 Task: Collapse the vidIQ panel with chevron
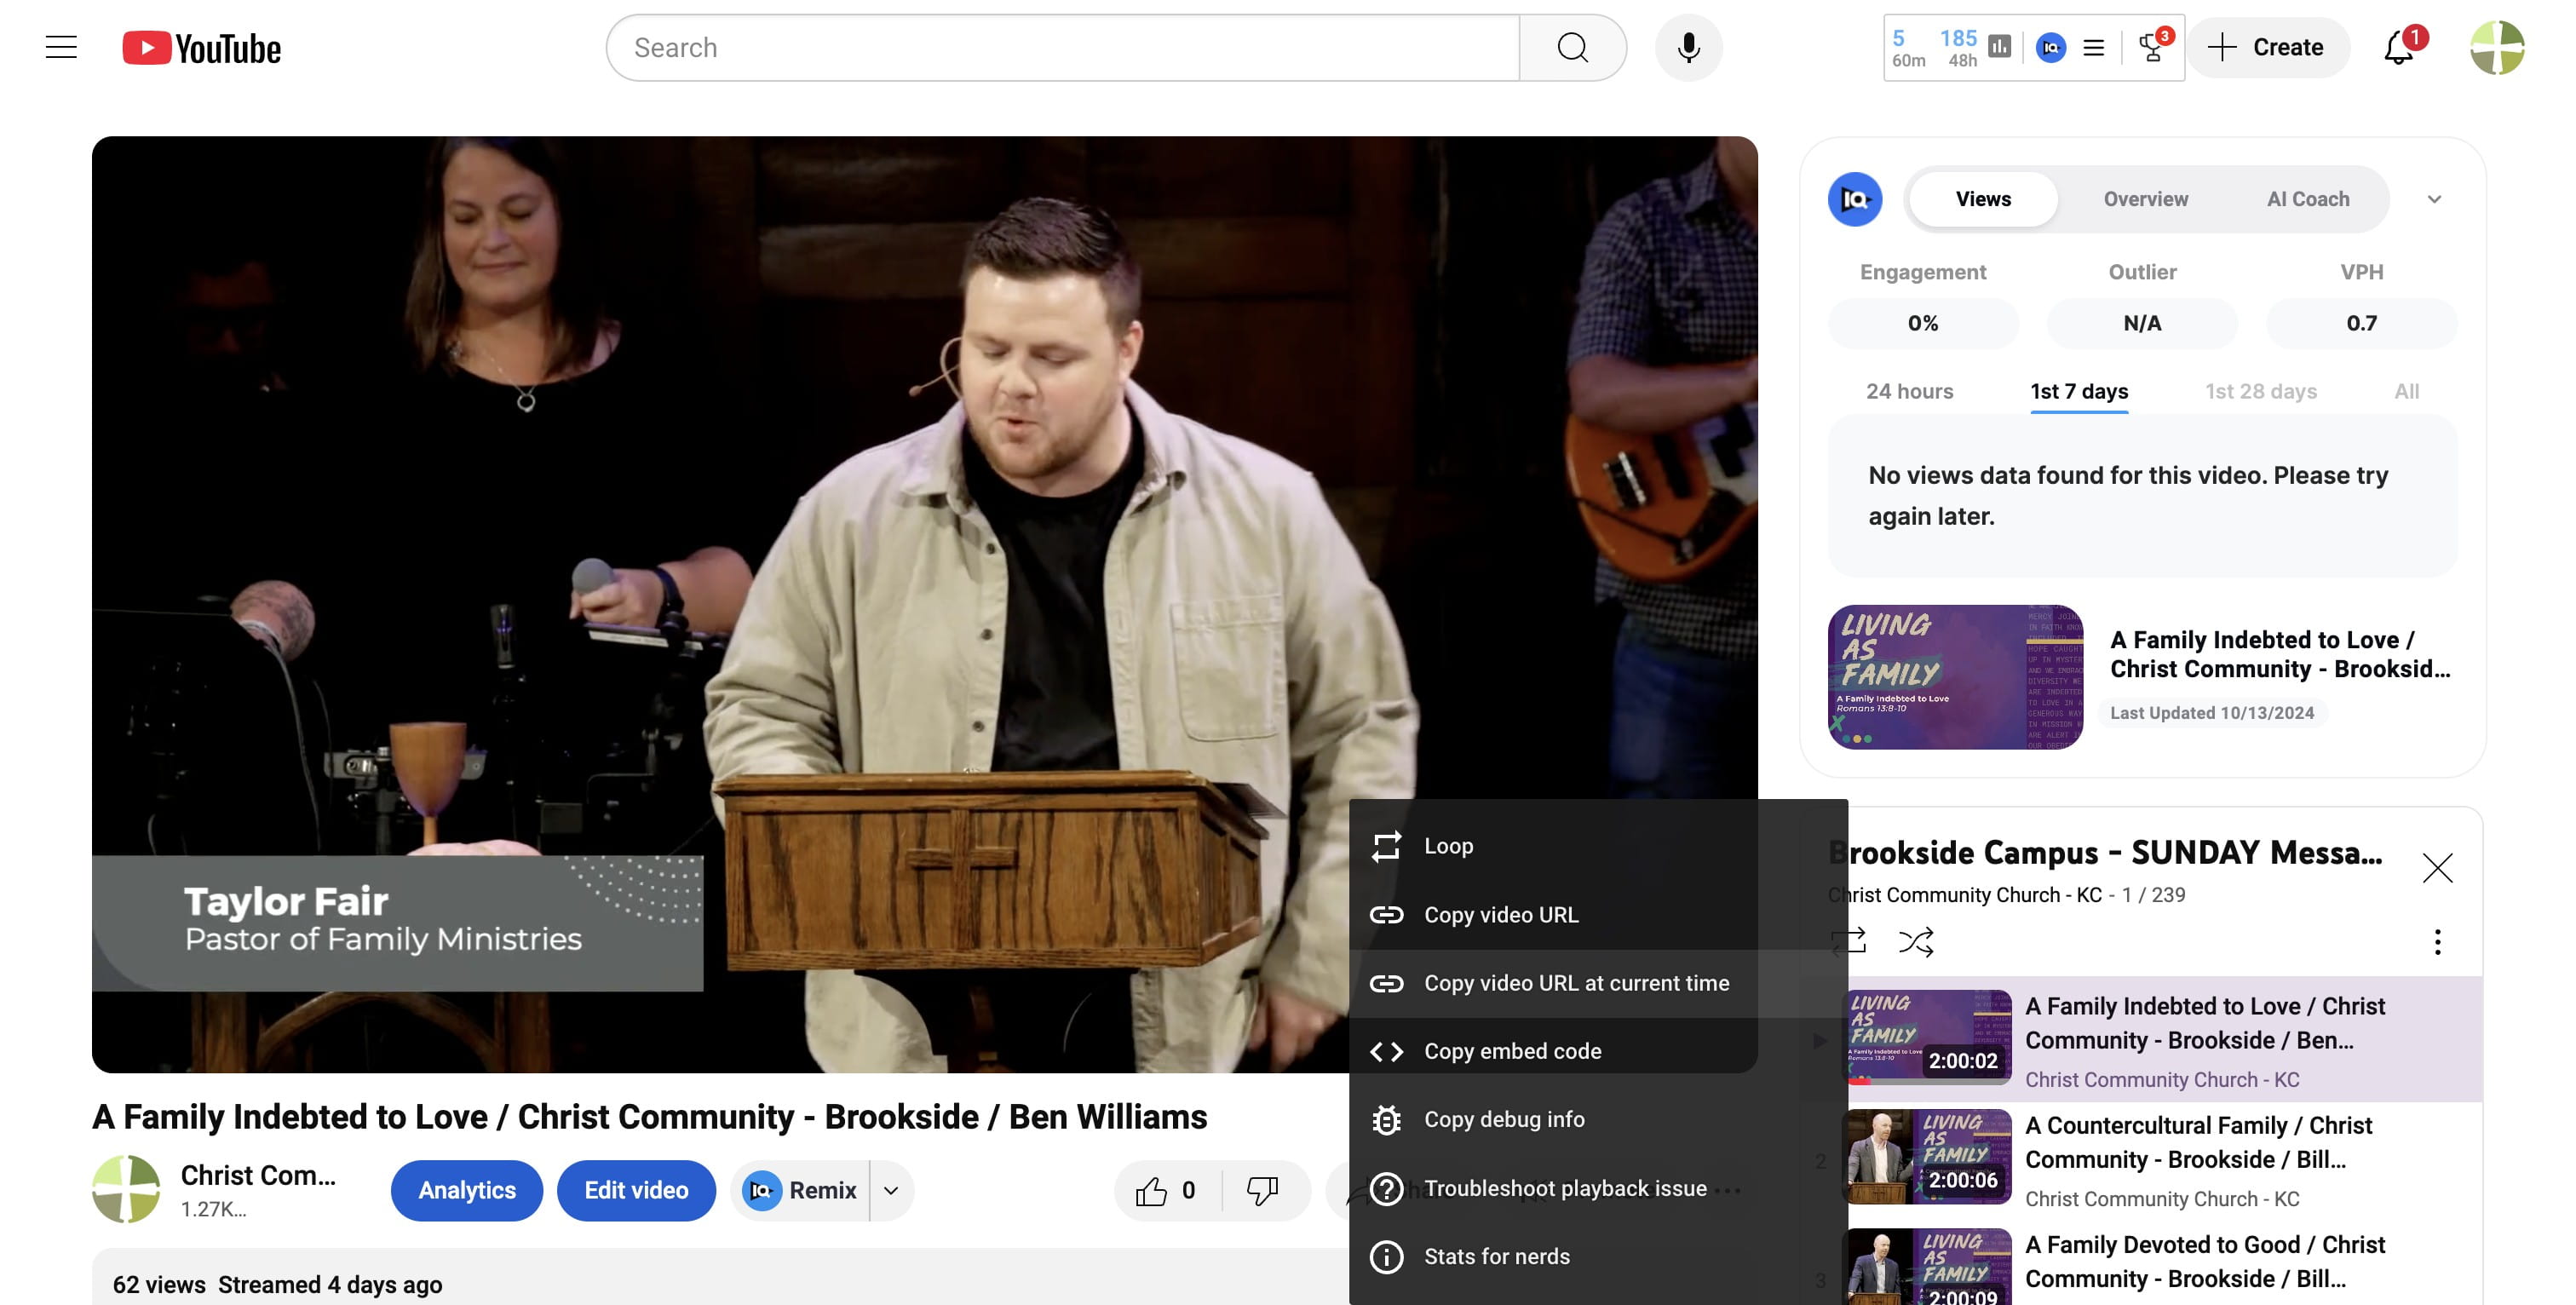(2433, 199)
